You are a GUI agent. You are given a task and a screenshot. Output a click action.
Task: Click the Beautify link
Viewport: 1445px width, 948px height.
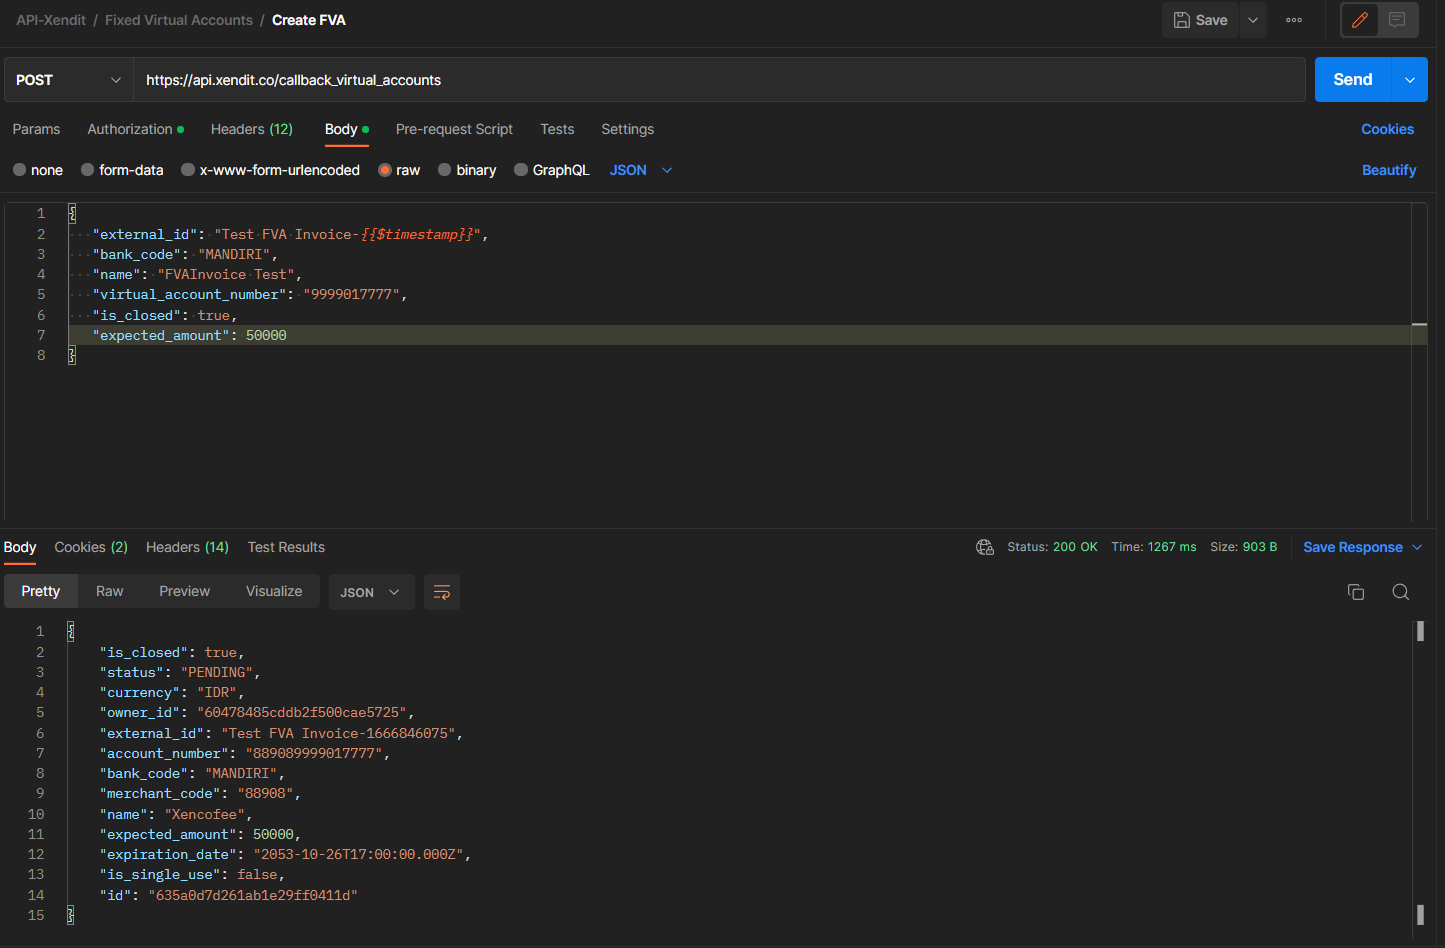pyautogui.click(x=1388, y=170)
